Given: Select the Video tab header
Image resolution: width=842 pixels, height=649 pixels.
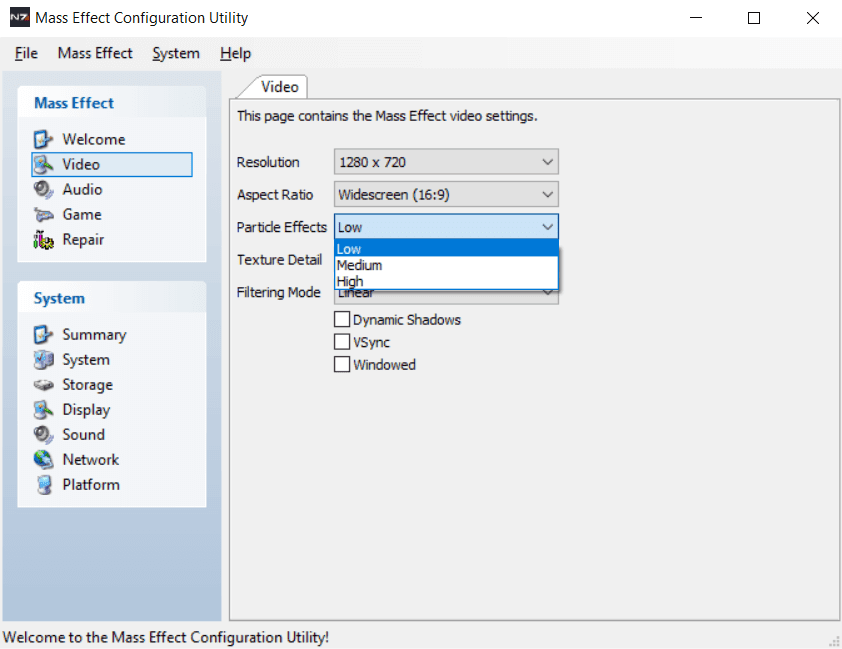Looking at the screenshot, I should [279, 87].
